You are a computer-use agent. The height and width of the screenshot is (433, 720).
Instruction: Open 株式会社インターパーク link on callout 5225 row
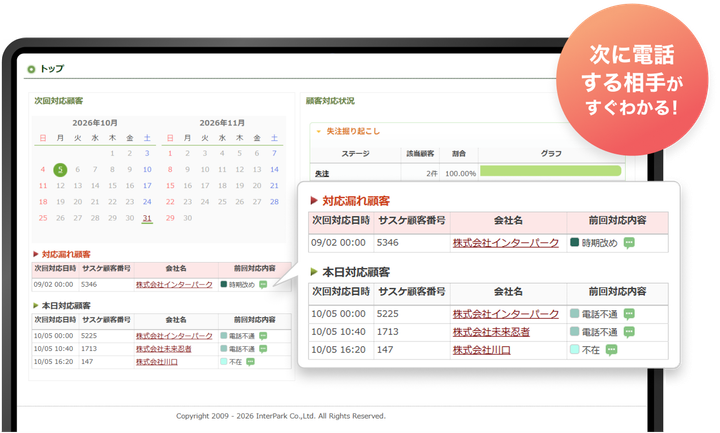click(506, 314)
